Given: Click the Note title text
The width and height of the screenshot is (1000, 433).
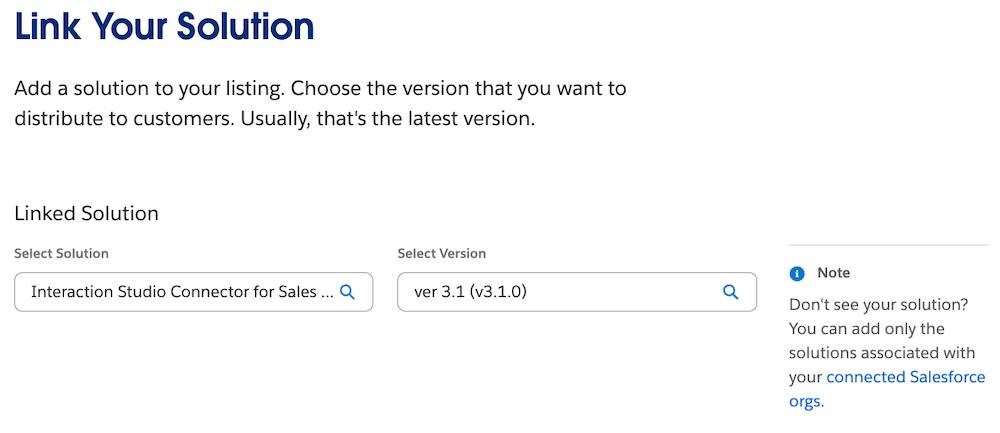Looking at the screenshot, I should click(x=833, y=273).
